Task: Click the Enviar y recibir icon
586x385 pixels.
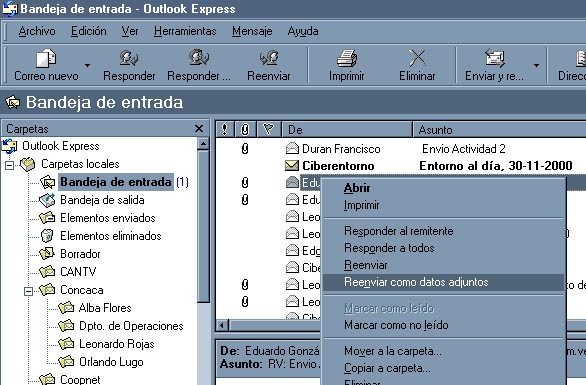Action: tap(494, 58)
